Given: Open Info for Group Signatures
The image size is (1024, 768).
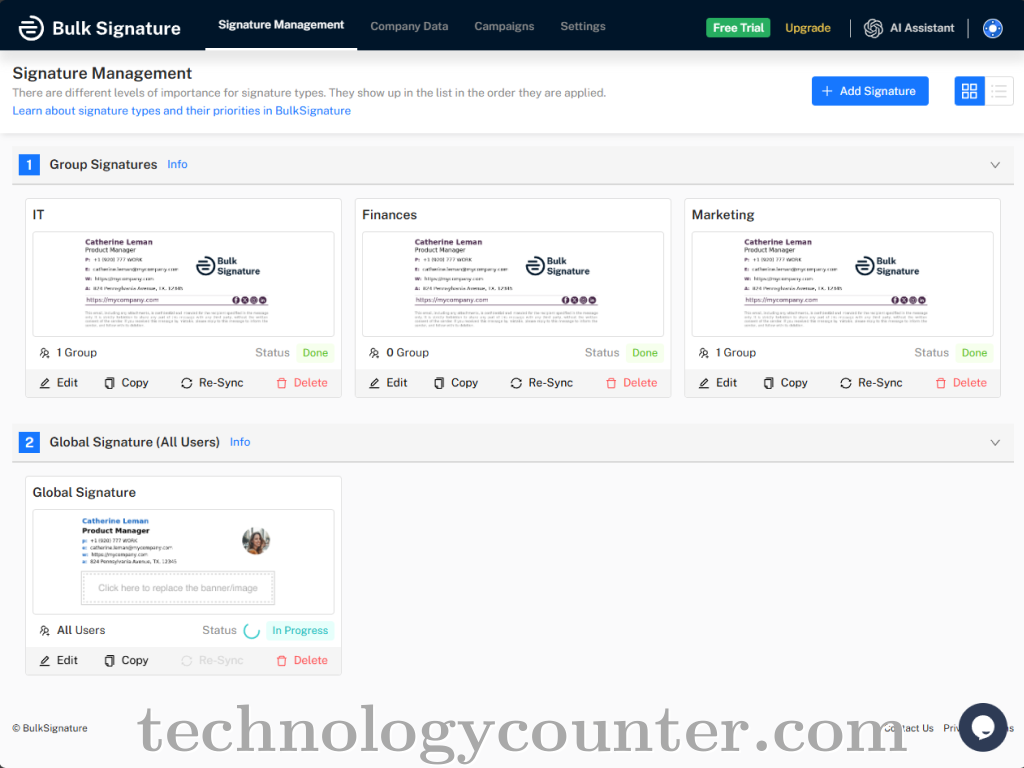Looking at the screenshot, I should pos(177,165).
